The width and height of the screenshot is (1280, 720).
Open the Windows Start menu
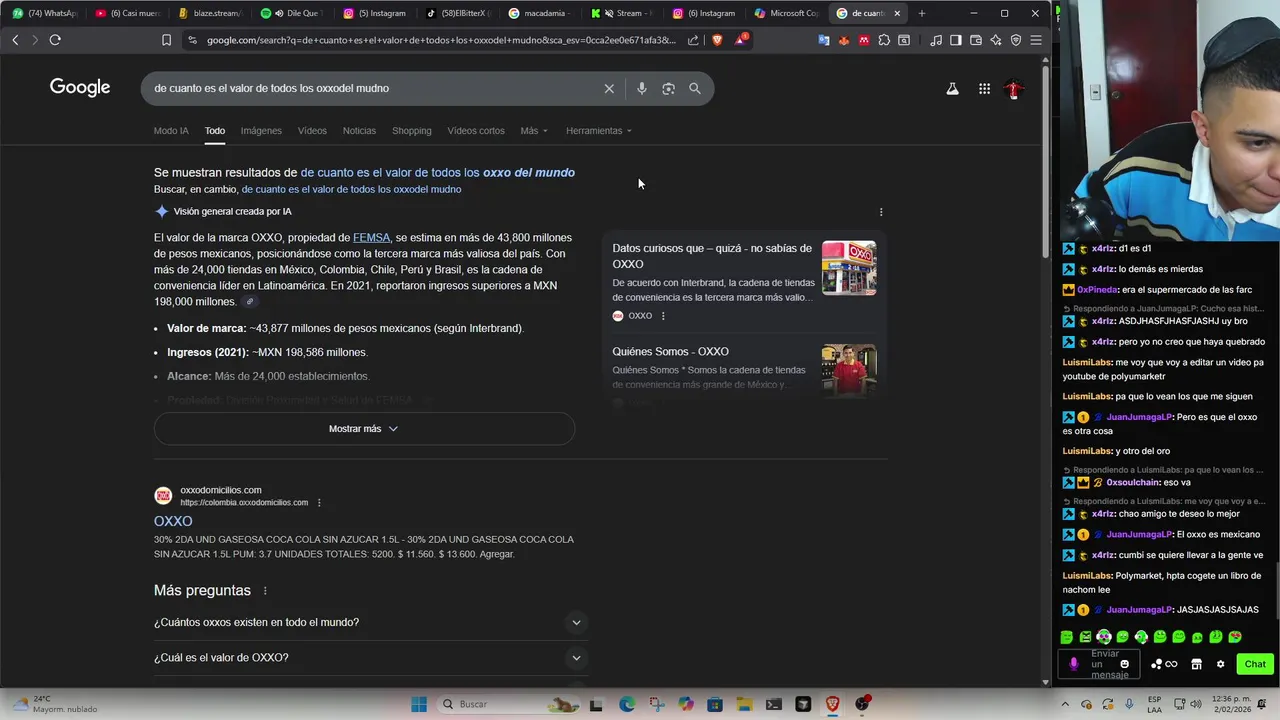click(x=418, y=704)
